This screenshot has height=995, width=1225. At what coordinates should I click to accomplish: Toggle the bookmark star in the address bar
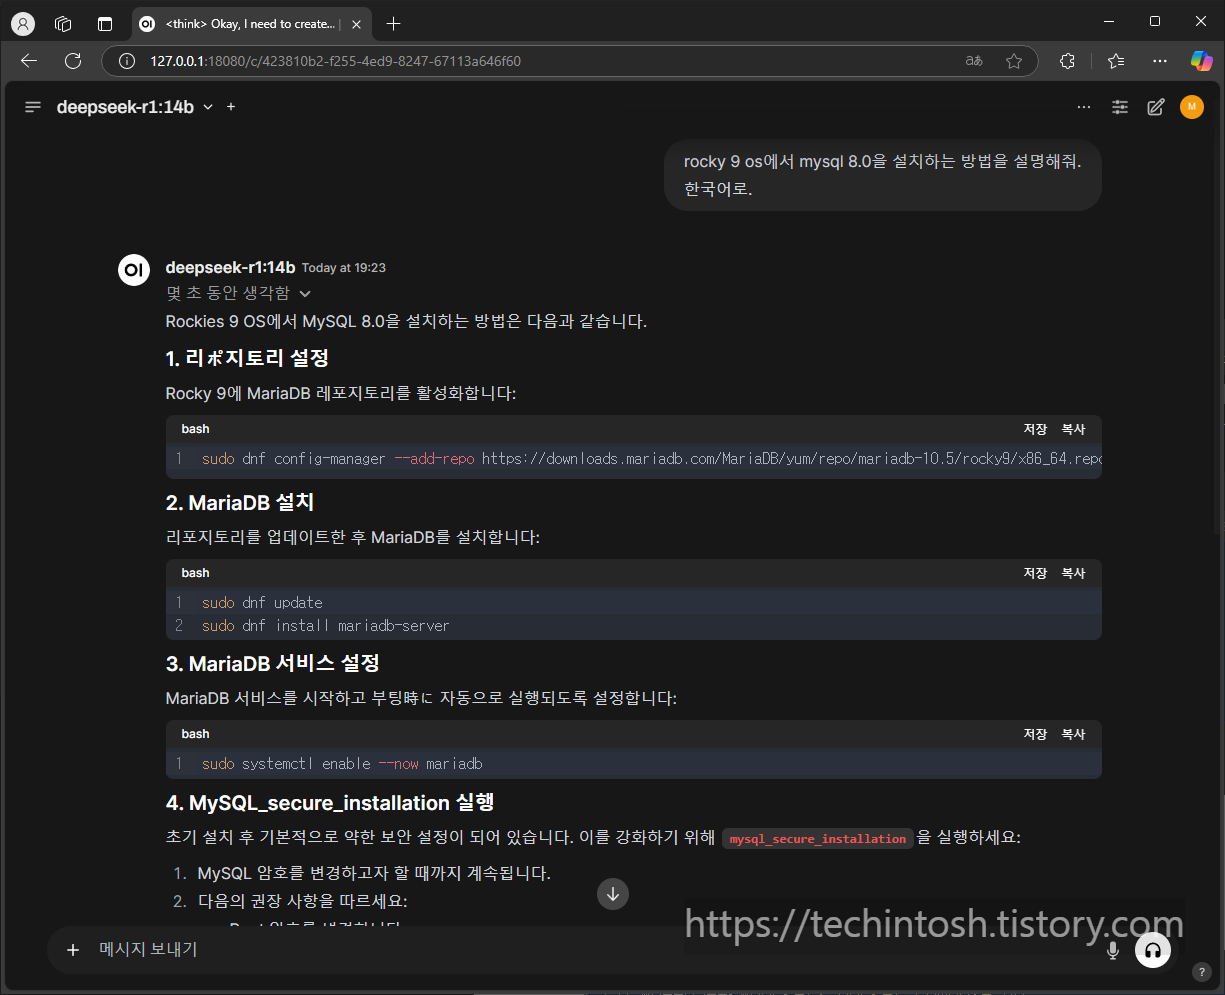(1014, 61)
